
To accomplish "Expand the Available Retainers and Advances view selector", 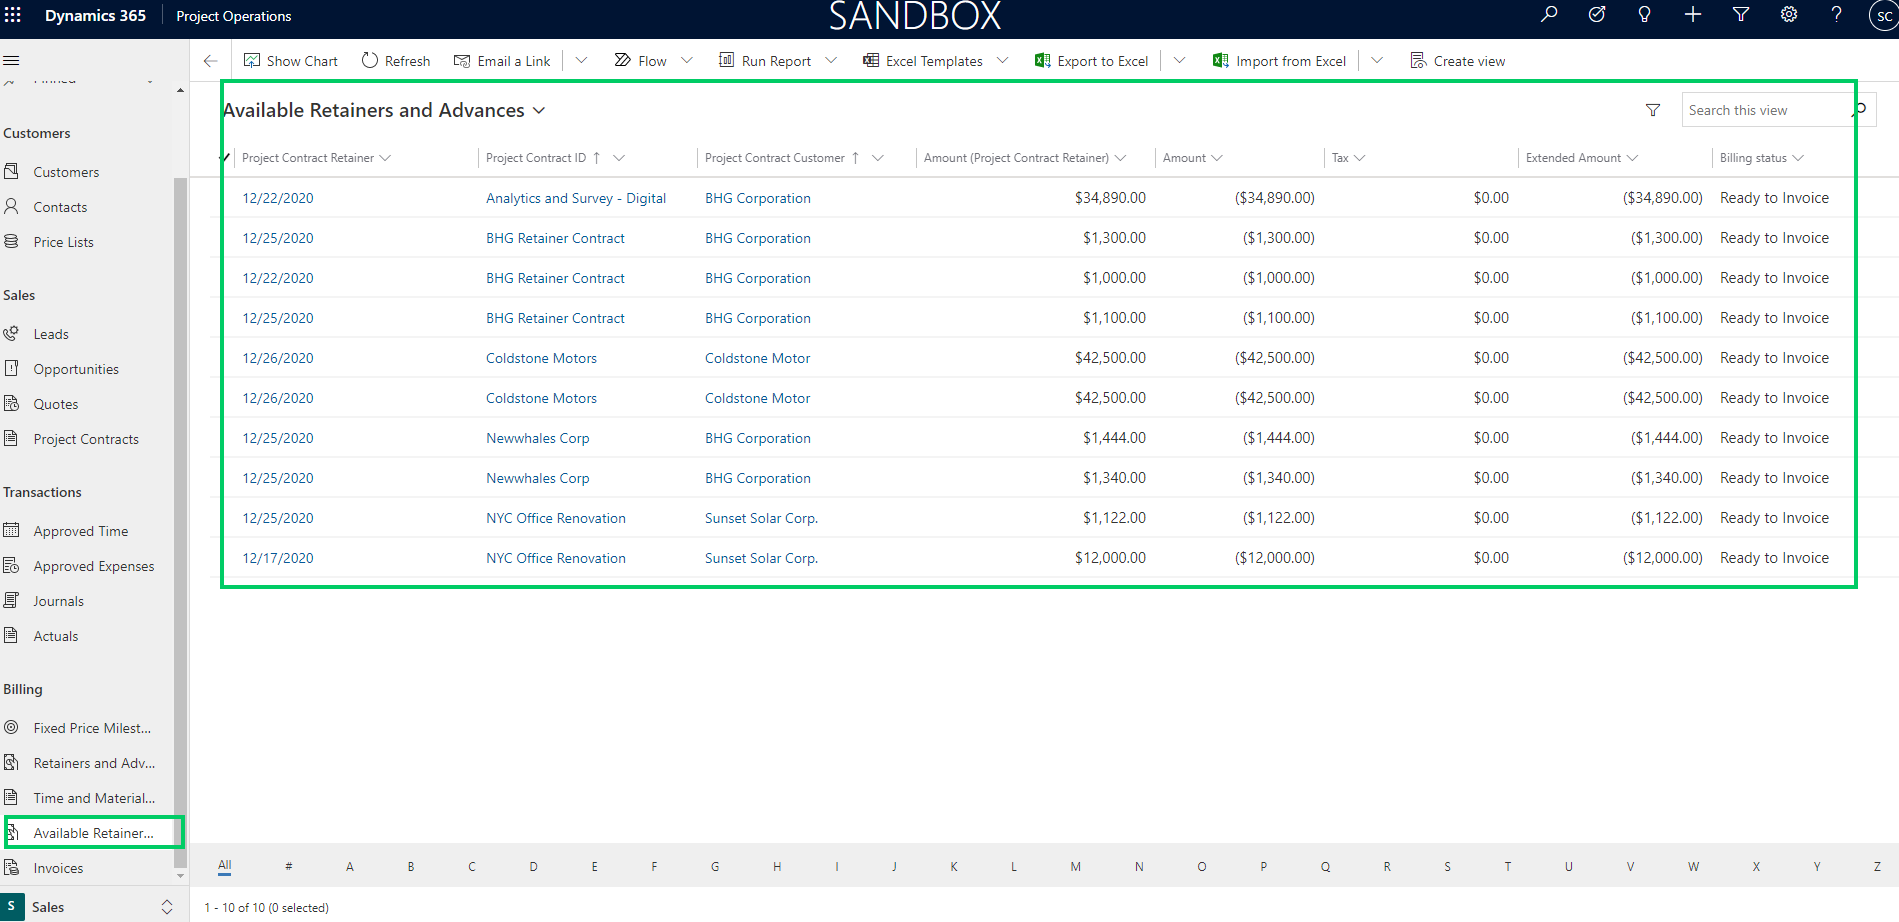I will pyautogui.click(x=539, y=110).
